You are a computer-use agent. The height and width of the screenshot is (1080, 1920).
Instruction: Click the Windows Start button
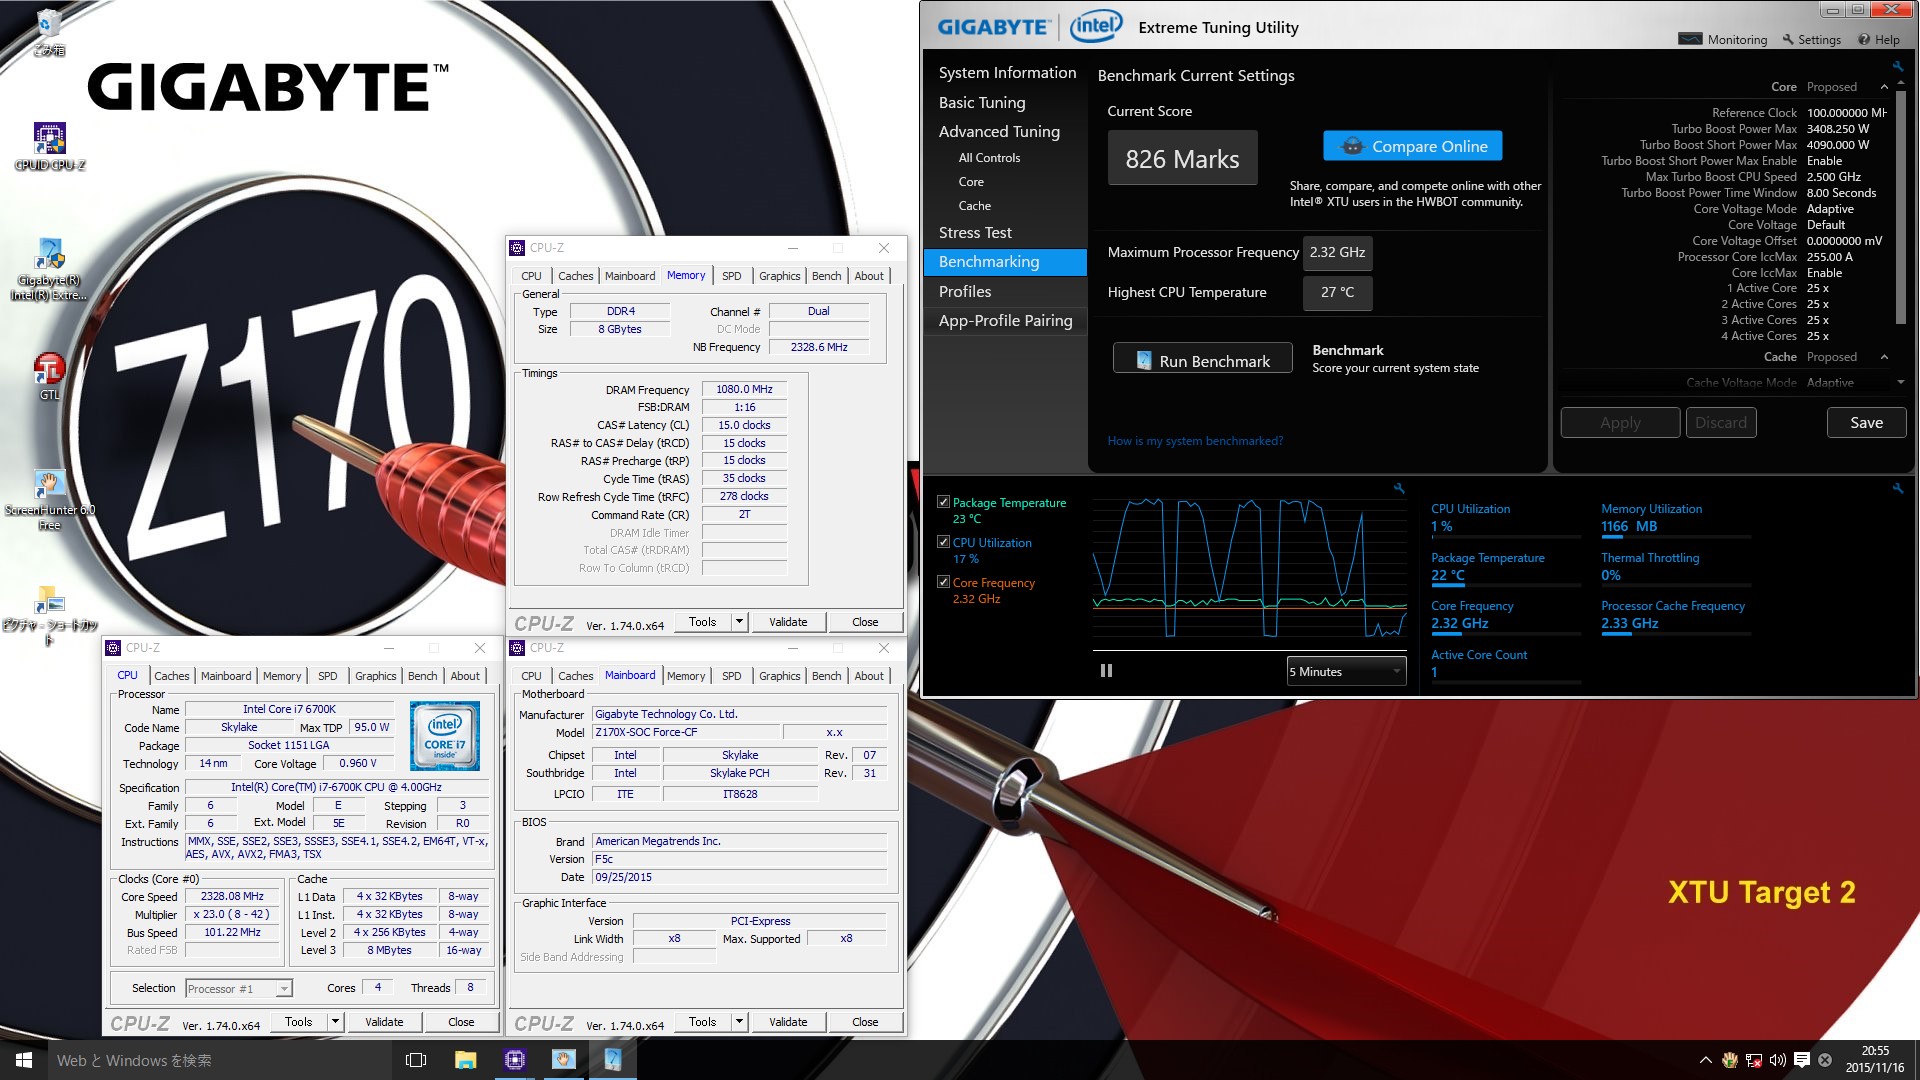tap(24, 1060)
